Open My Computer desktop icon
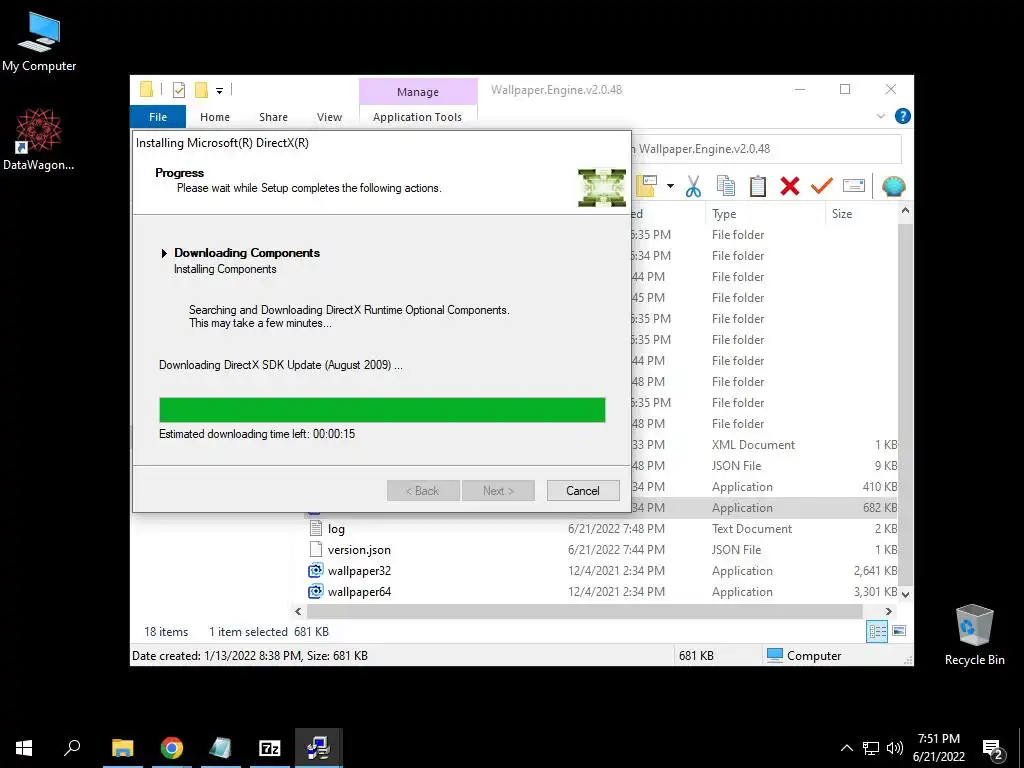Screen dimensions: 1024x768 (x=39, y=41)
